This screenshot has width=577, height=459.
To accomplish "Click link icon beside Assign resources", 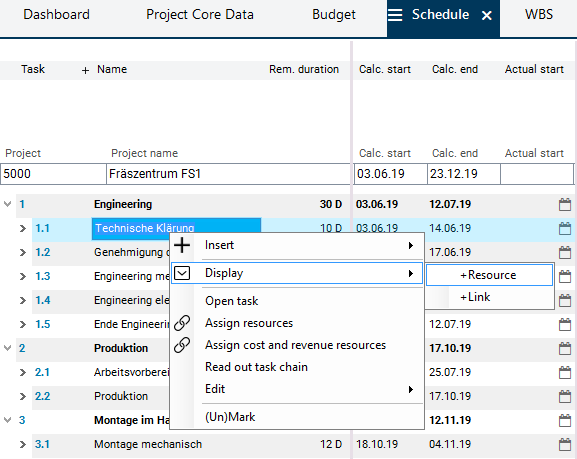I will (182, 323).
